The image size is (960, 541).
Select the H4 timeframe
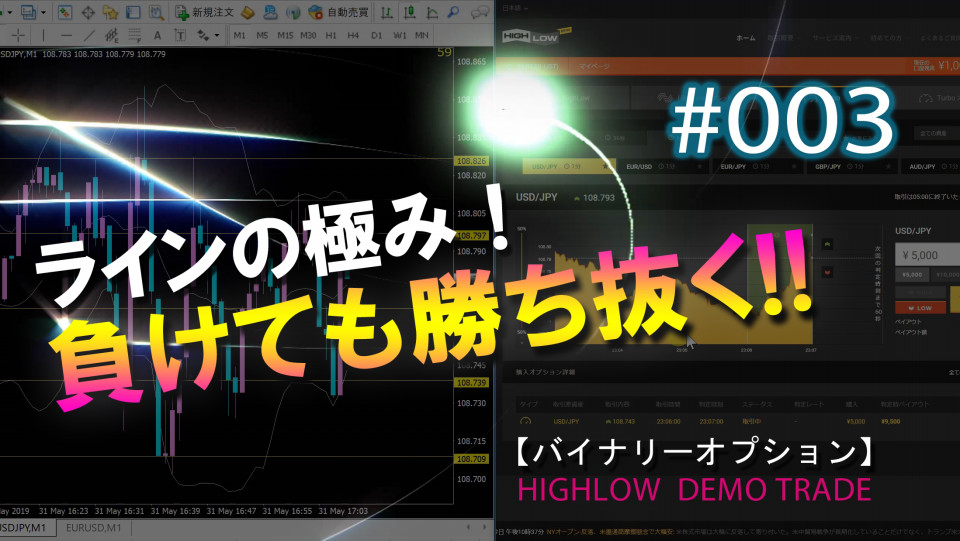coord(353,35)
